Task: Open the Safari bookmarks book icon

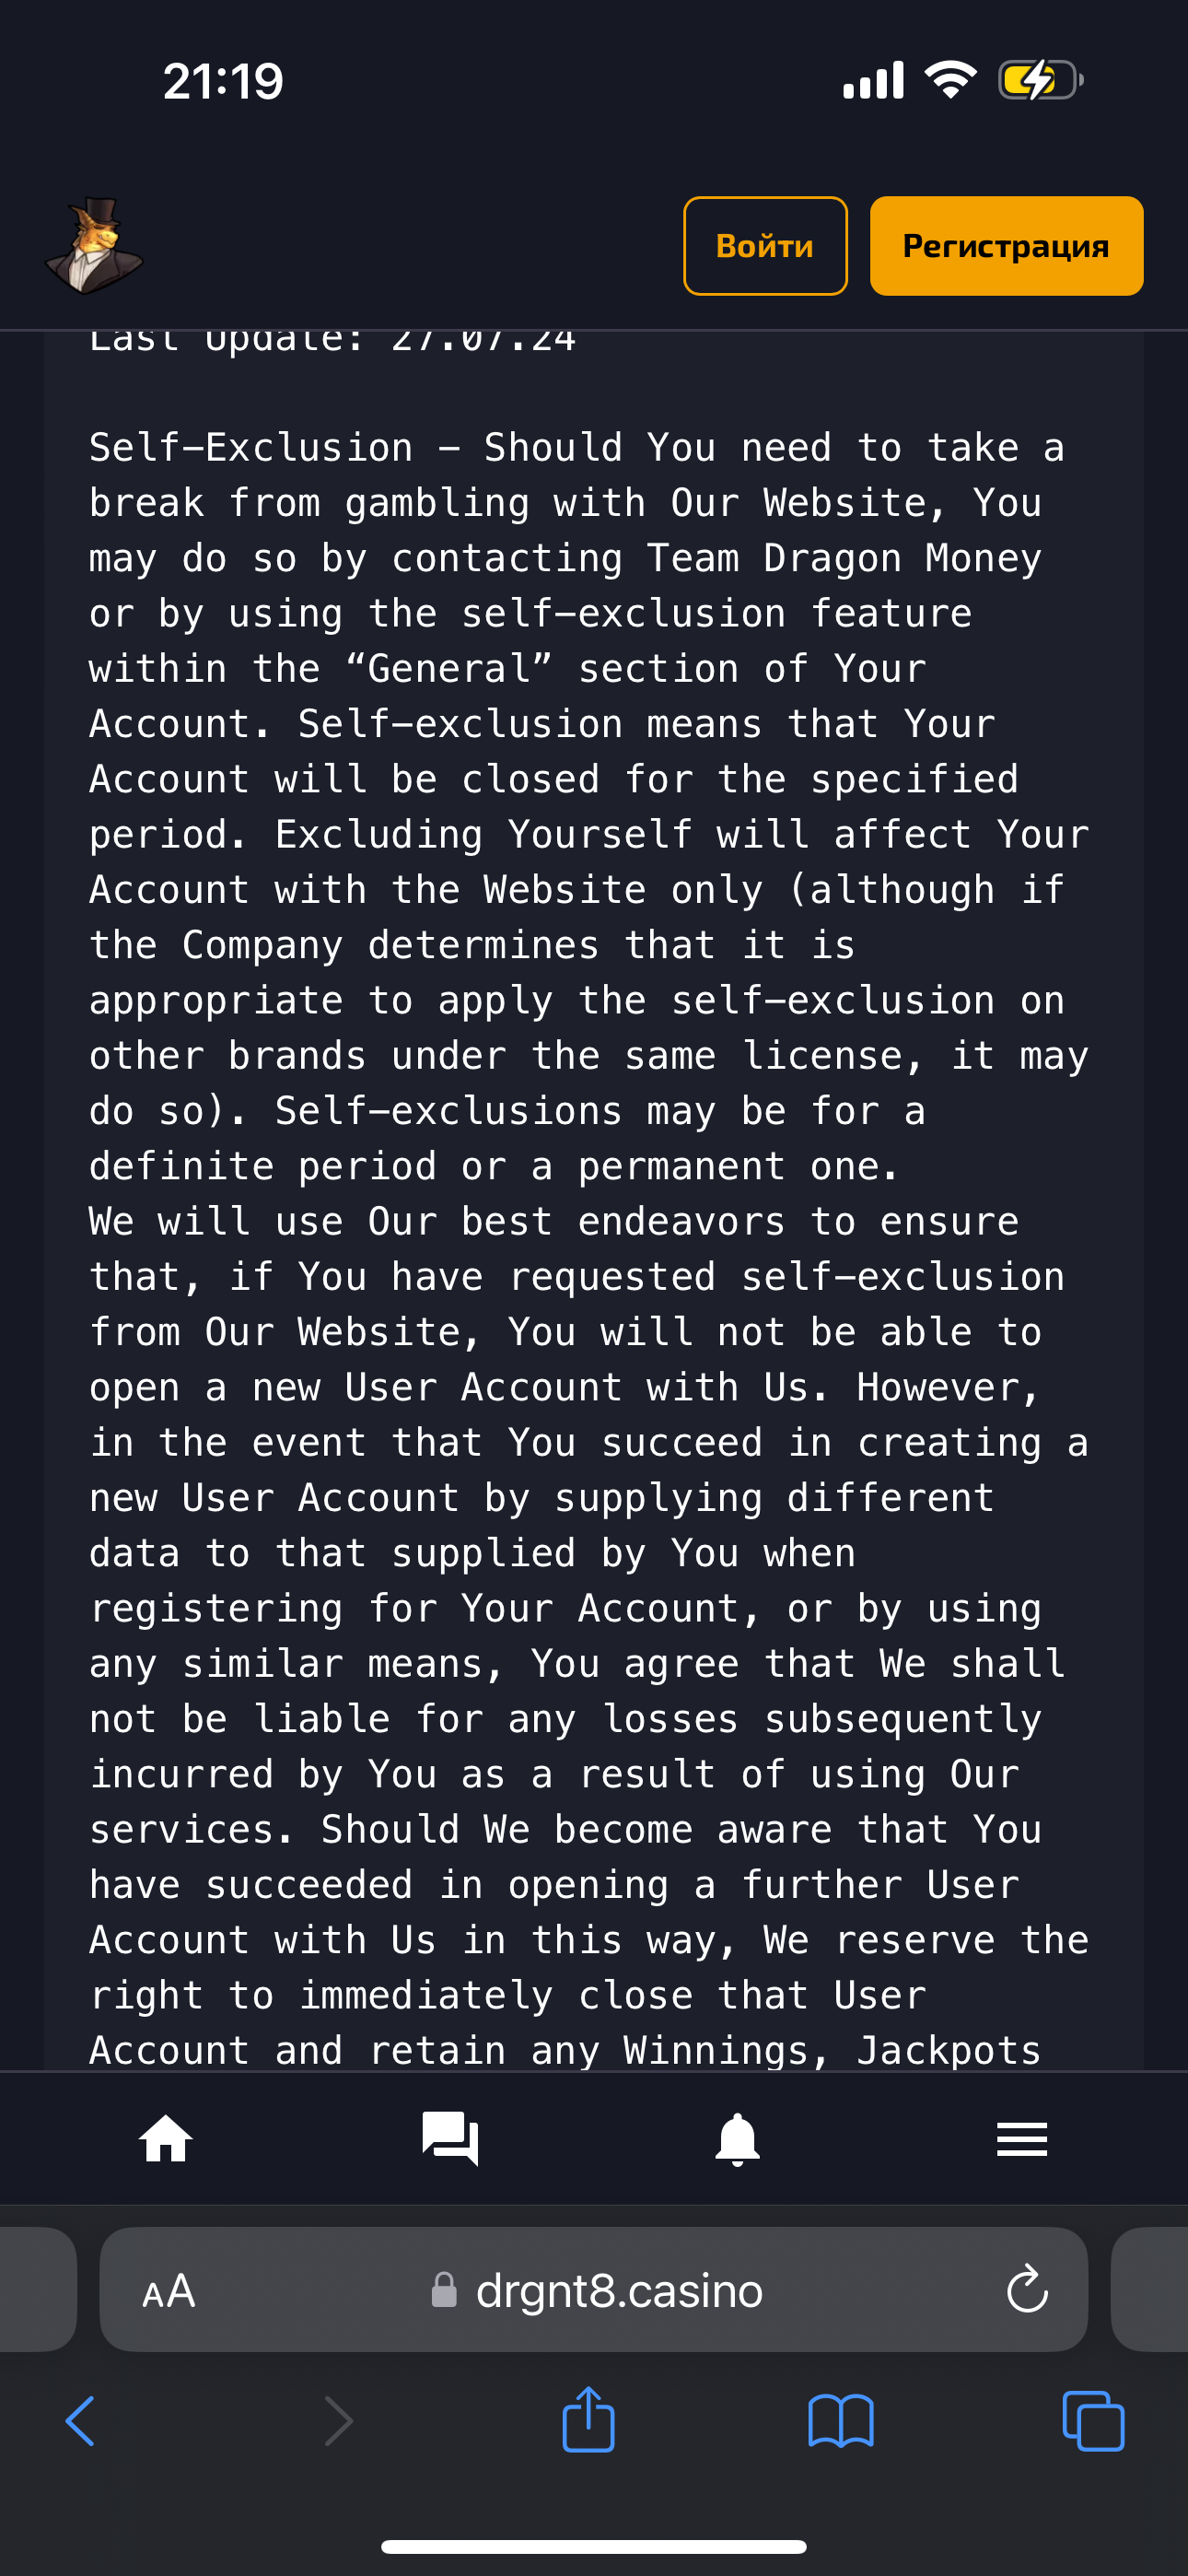Action: 841,2421
